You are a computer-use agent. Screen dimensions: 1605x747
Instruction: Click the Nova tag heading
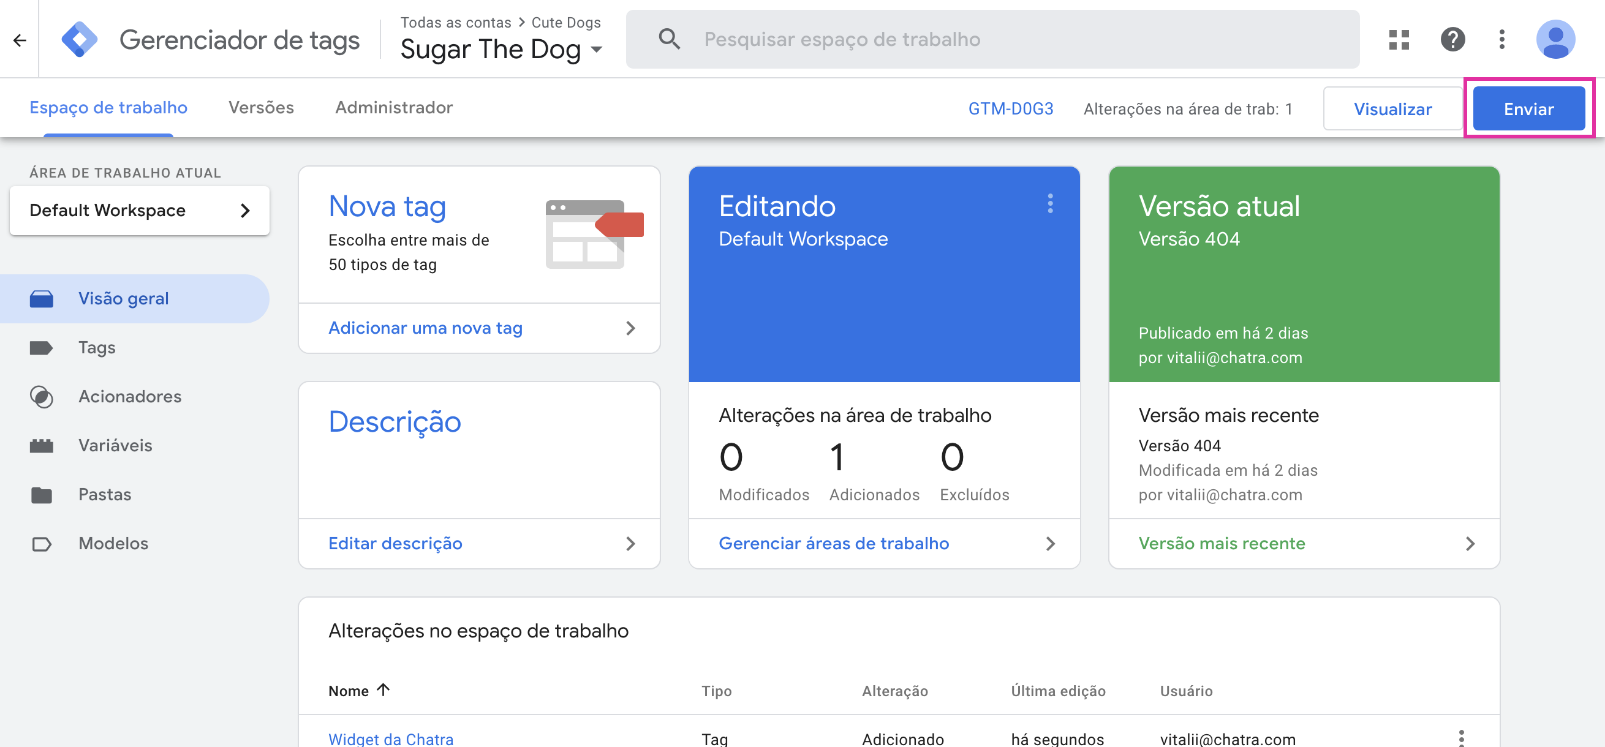coord(388,206)
